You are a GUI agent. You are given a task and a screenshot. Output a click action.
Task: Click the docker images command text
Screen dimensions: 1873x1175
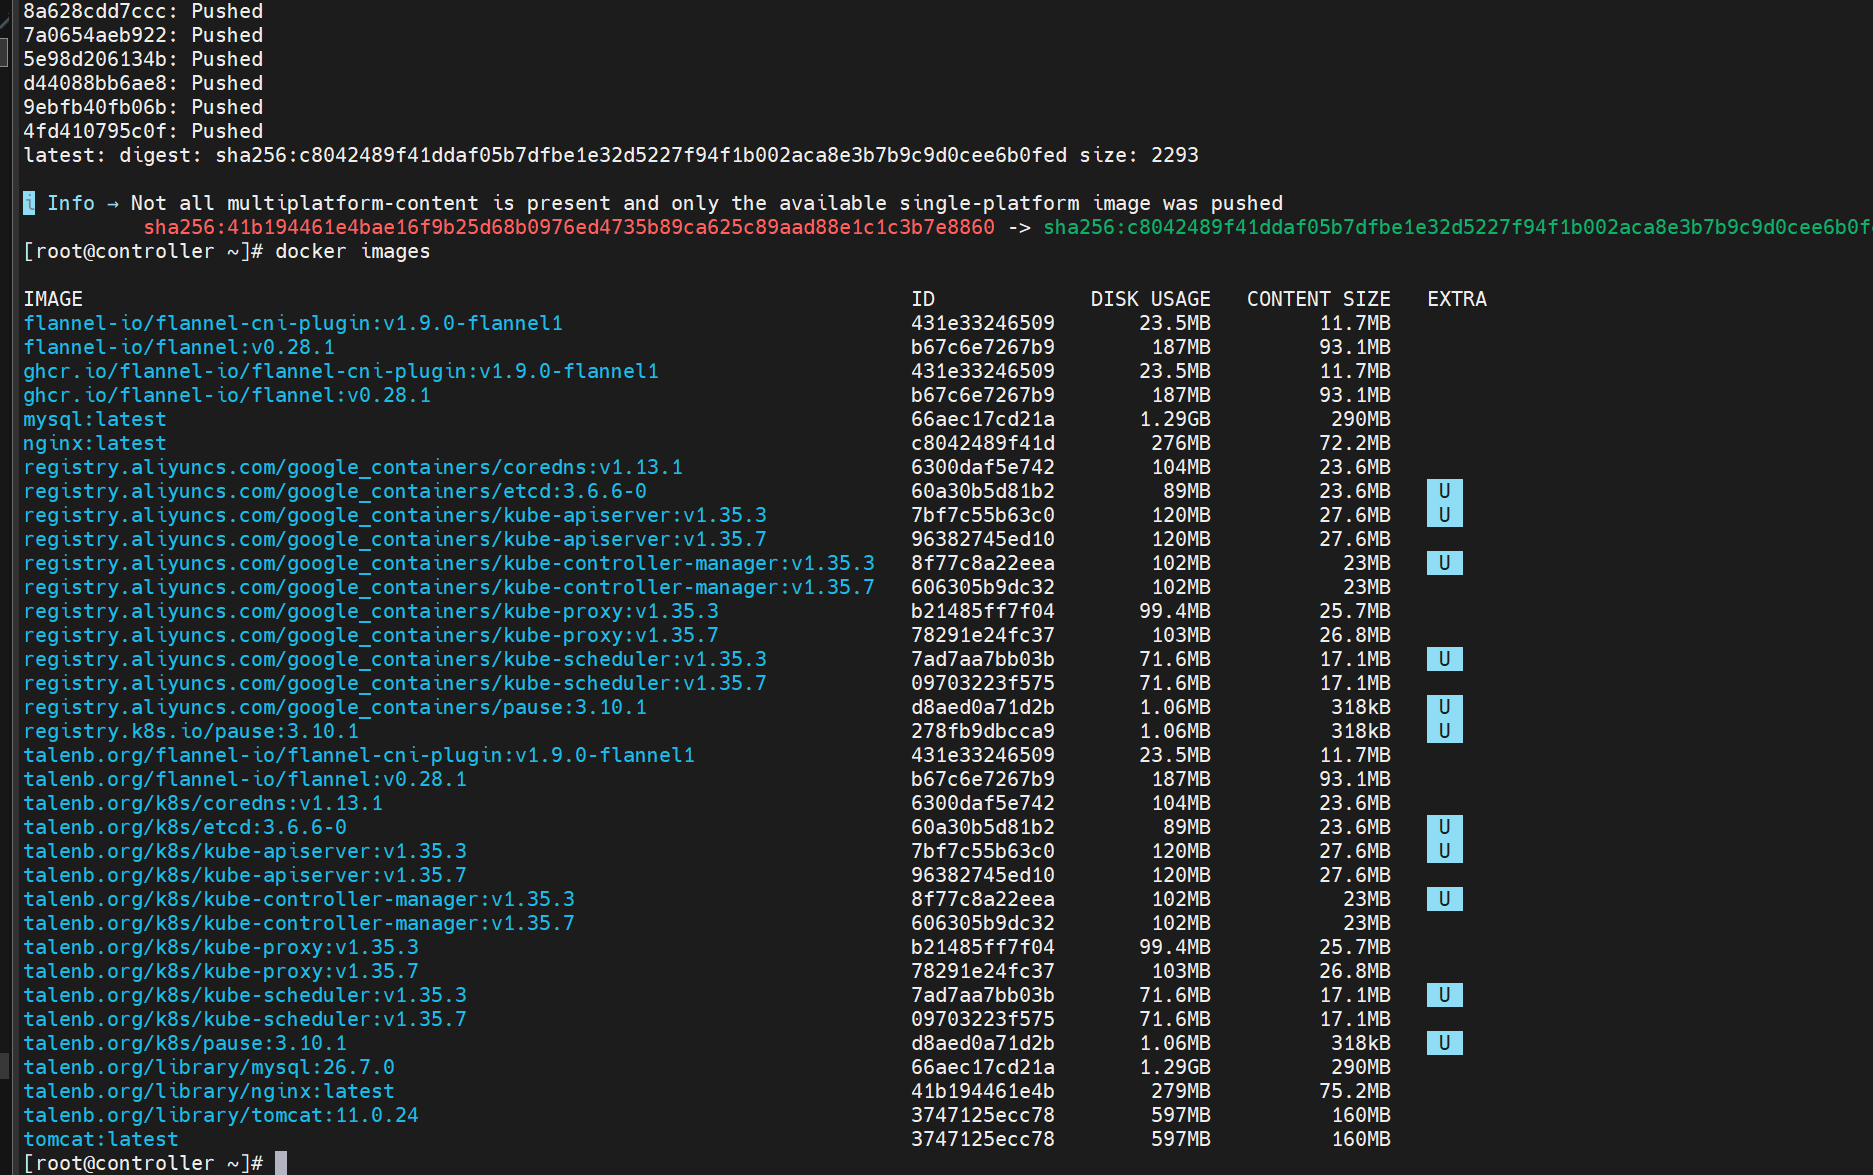352,251
